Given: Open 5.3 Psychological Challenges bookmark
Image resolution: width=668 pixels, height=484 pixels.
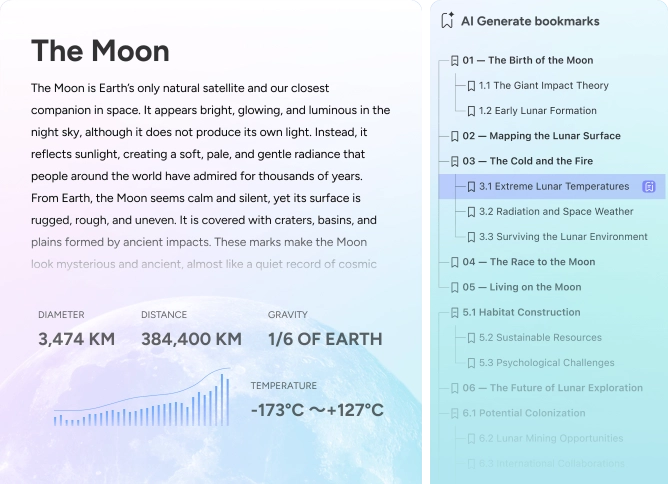Looking at the screenshot, I should coord(546,363).
